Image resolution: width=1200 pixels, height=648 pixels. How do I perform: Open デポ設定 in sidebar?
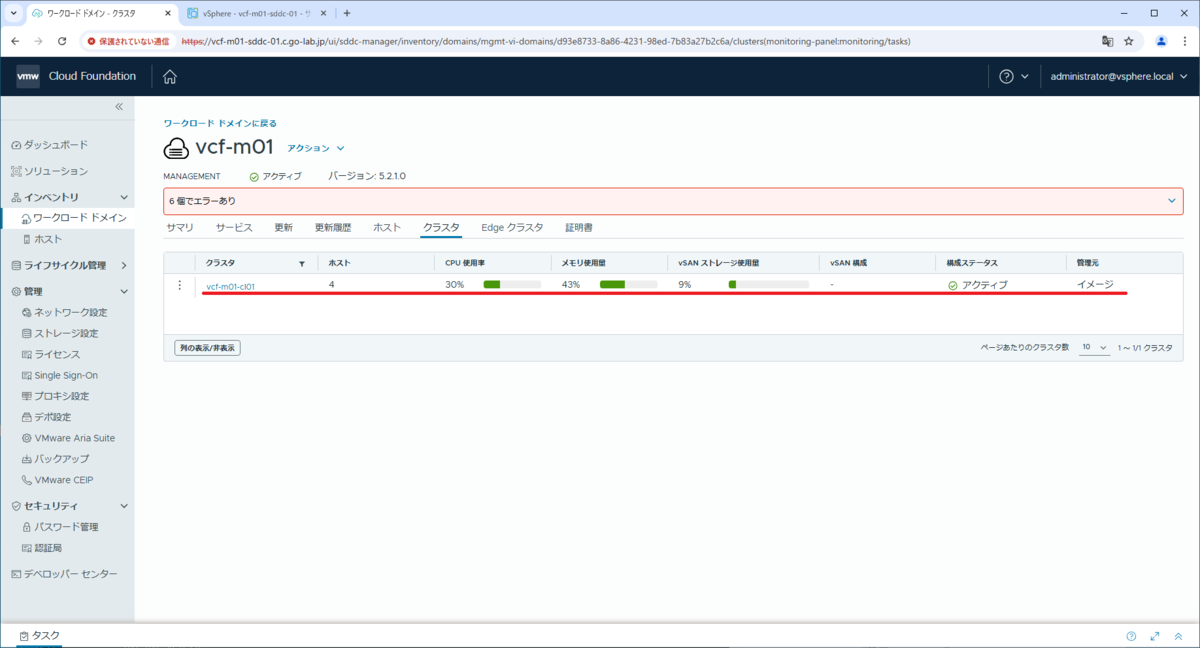click(x=46, y=417)
